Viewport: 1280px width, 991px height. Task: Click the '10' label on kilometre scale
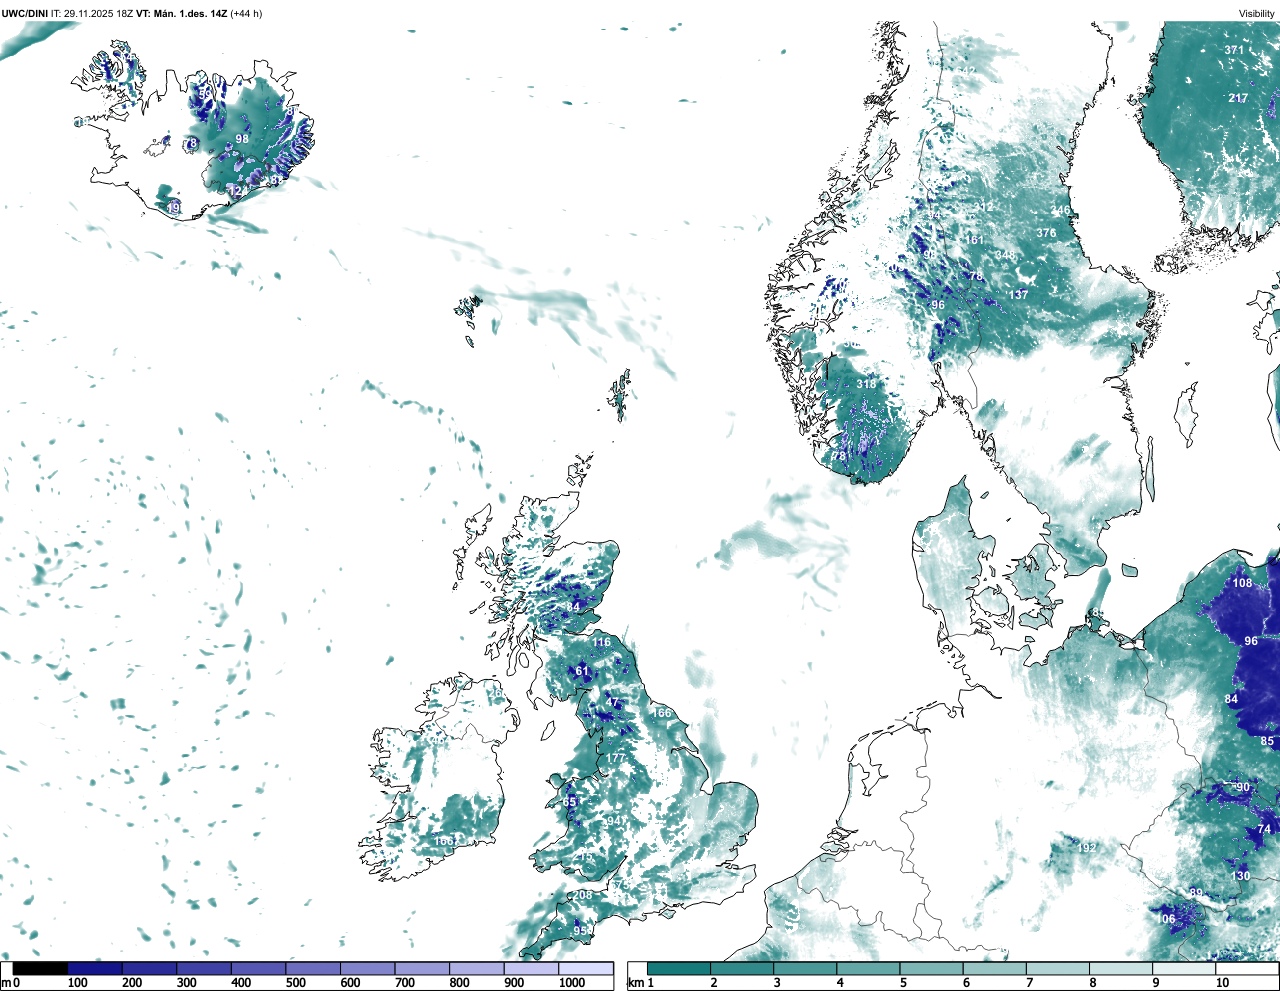click(x=1222, y=984)
